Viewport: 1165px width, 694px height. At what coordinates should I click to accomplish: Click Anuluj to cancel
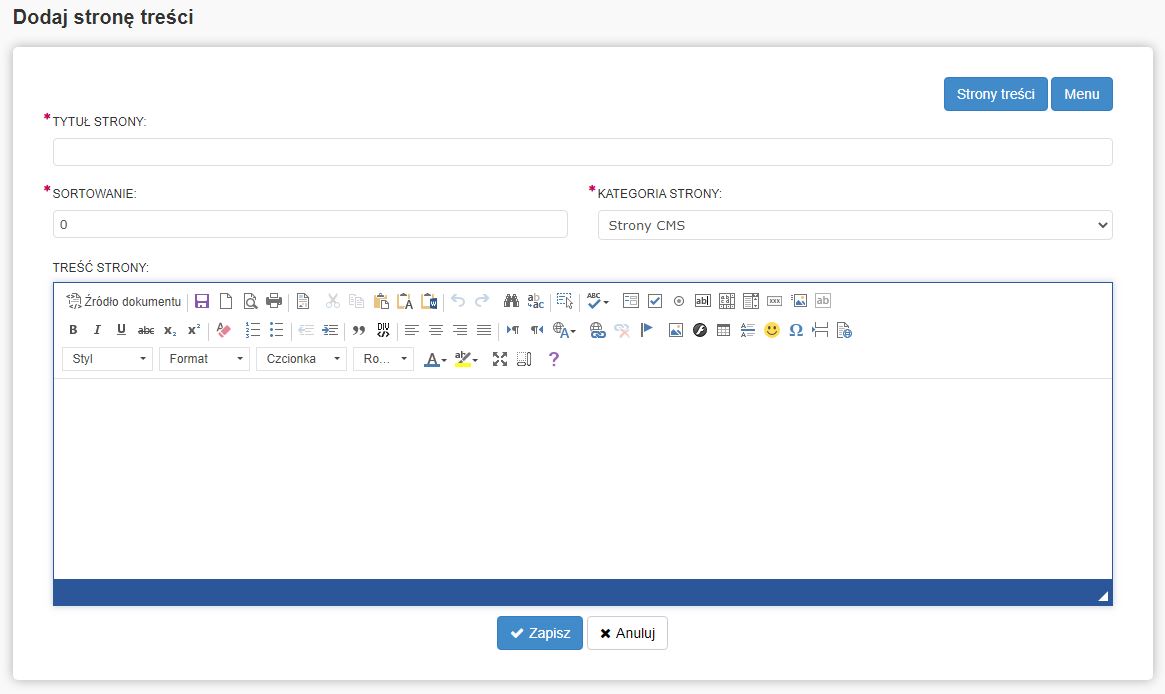tap(627, 633)
